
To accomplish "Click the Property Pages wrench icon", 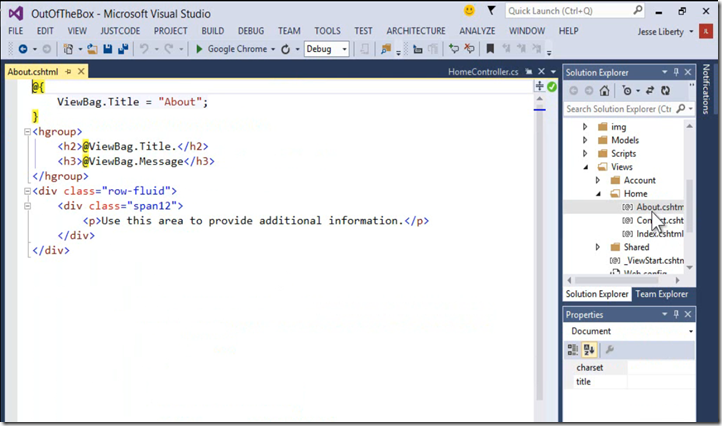I will pos(610,350).
